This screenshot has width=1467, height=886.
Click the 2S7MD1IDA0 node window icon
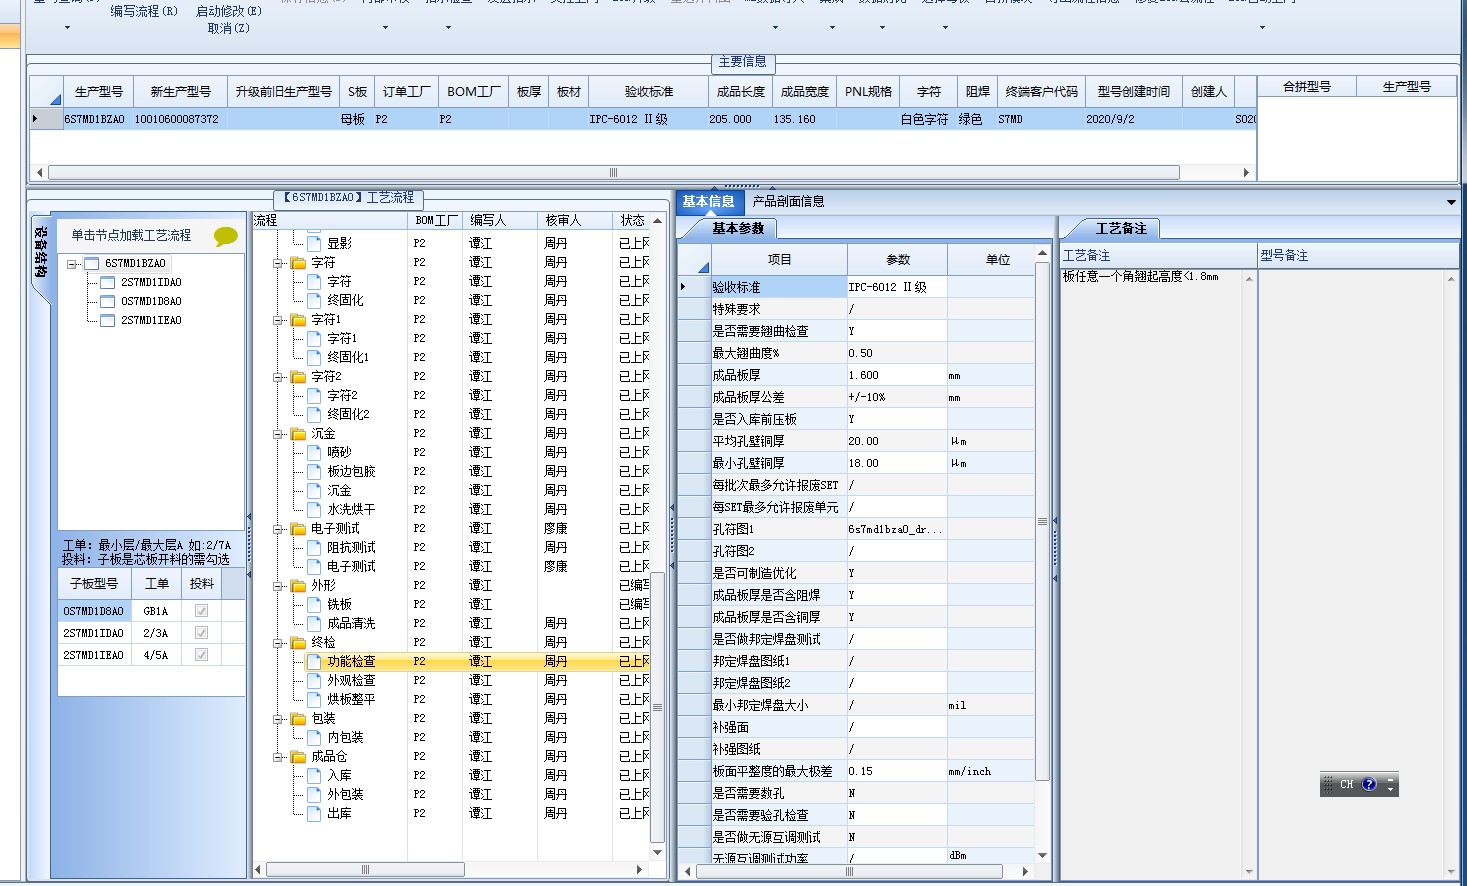point(108,283)
